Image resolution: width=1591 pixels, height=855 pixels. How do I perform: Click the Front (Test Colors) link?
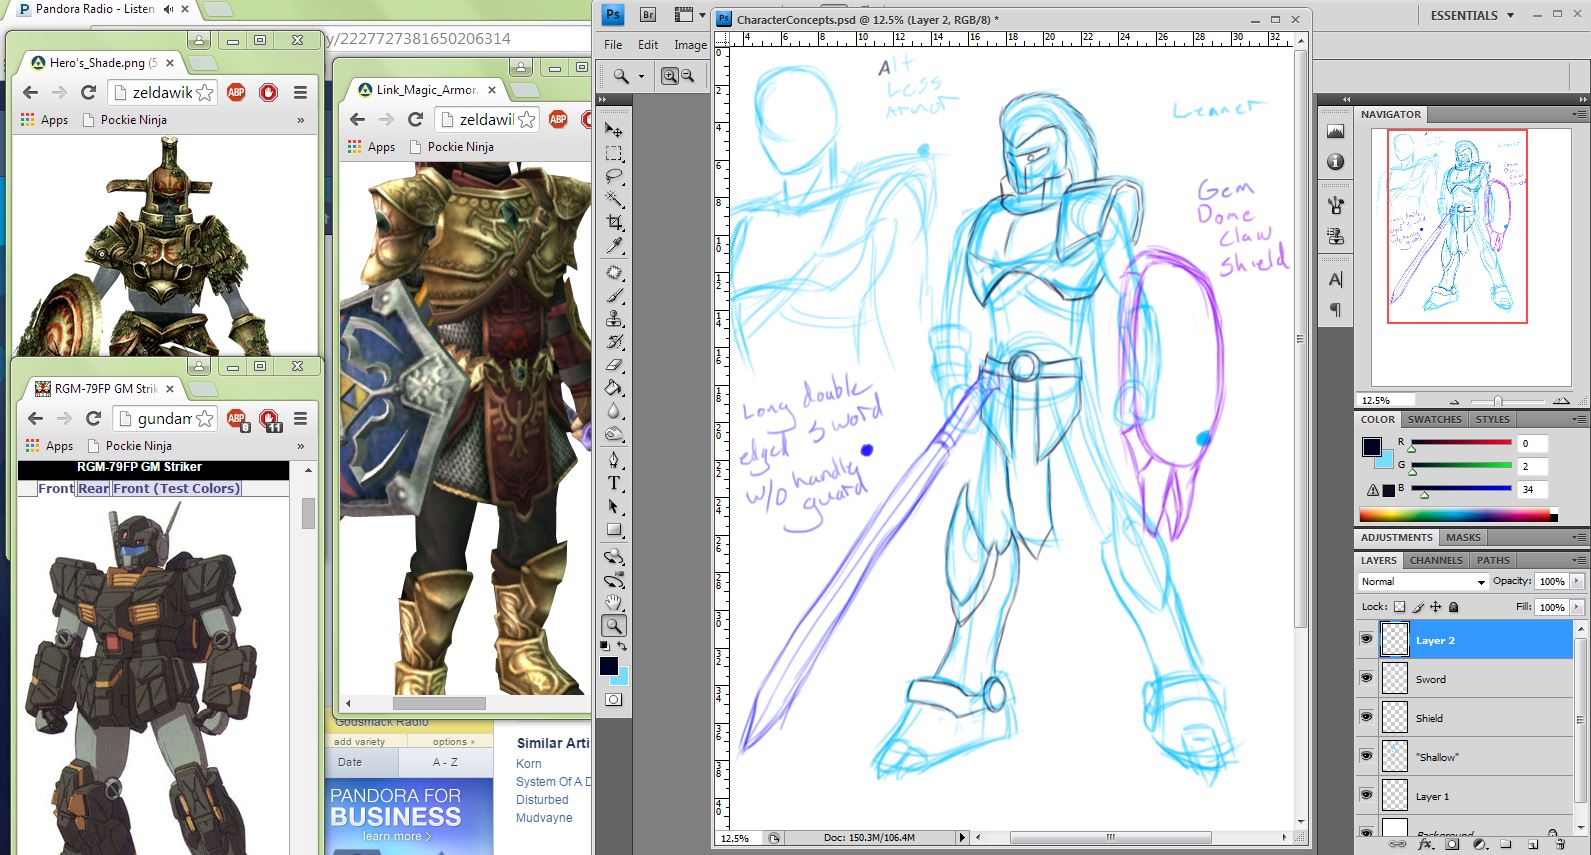[x=176, y=488]
